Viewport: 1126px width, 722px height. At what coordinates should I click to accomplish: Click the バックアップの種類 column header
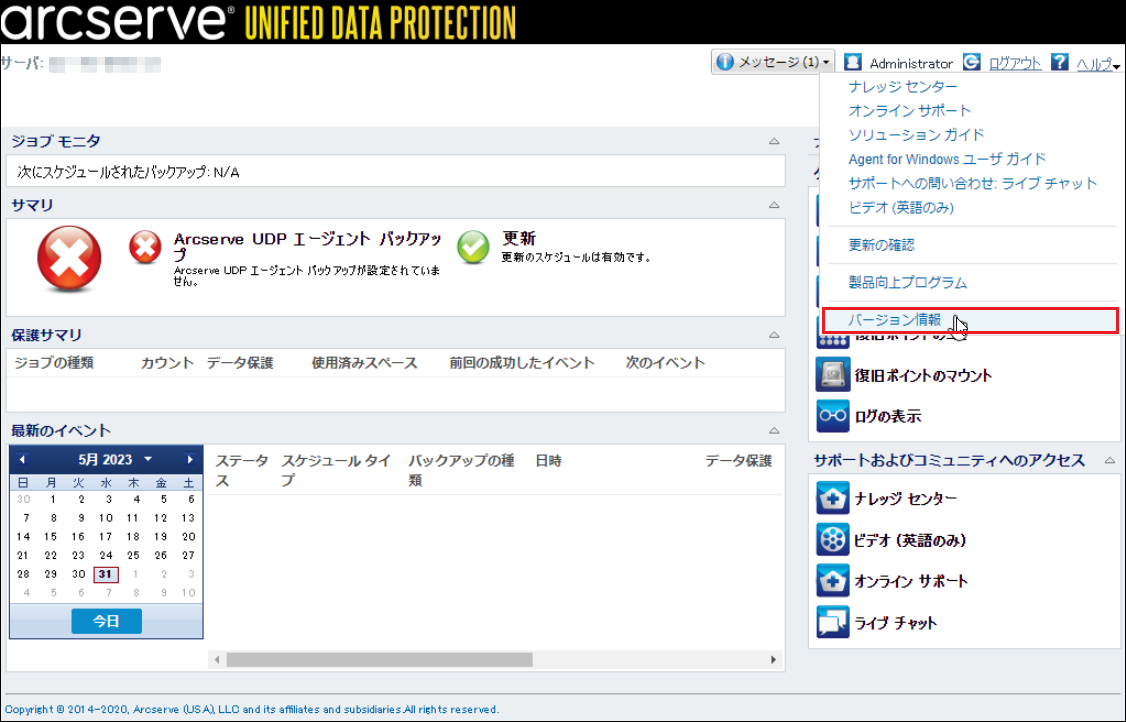[461, 471]
